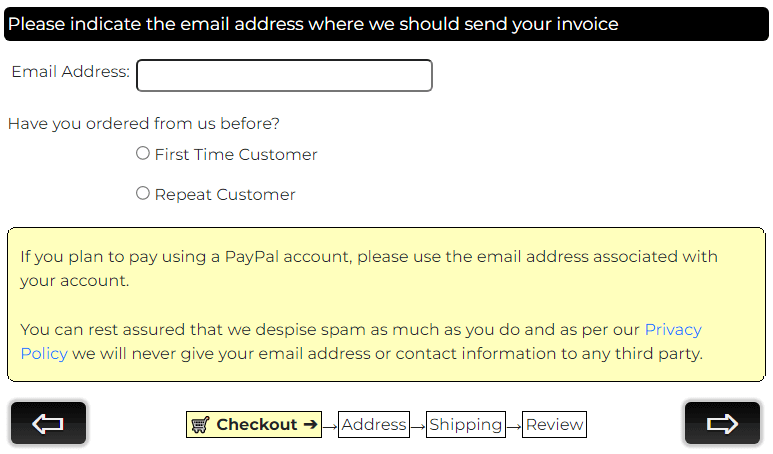773x454 pixels.
Task: Click the First Time Customer label text
Action: [236, 155]
